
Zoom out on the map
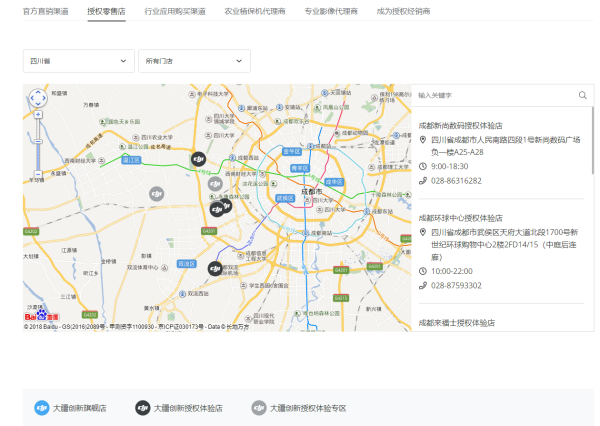pos(37,172)
